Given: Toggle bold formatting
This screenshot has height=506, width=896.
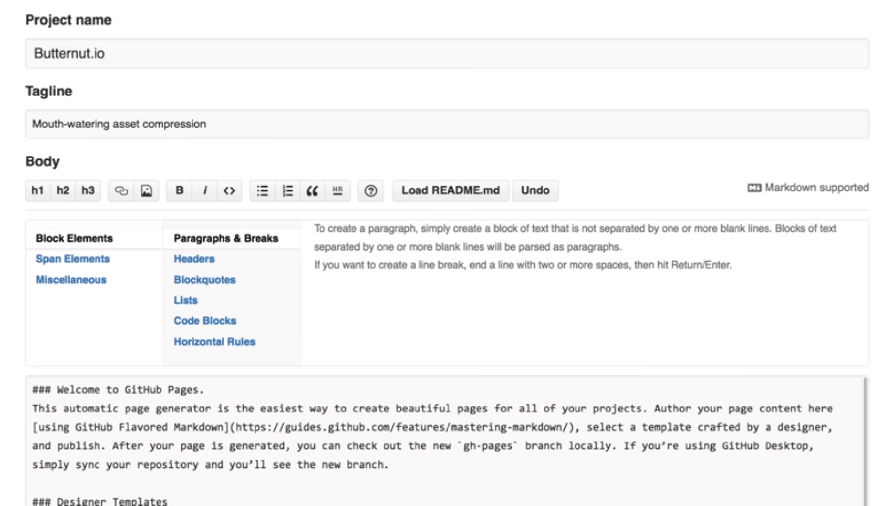Looking at the screenshot, I should click(x=179, y=190).
